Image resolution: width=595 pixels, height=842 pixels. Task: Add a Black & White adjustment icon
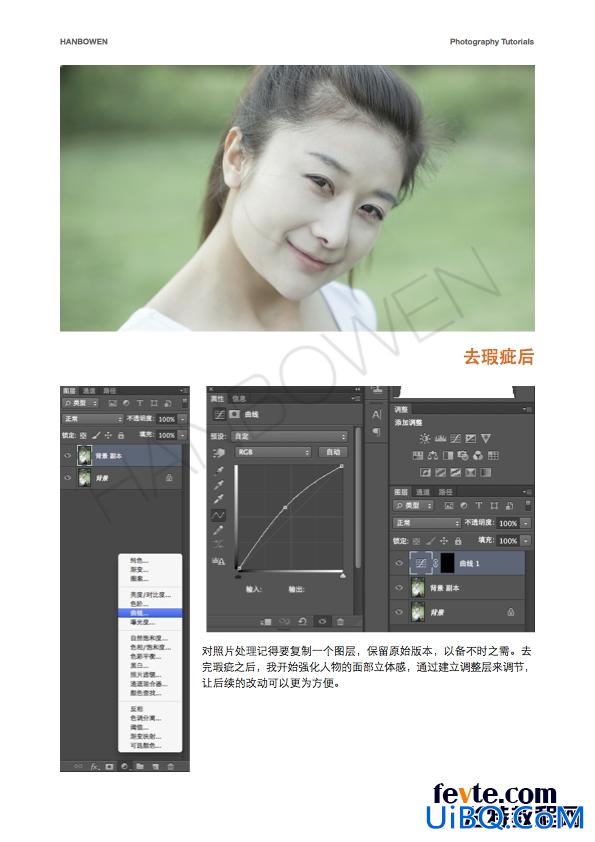pyautogui.click(x=448, y=455)
